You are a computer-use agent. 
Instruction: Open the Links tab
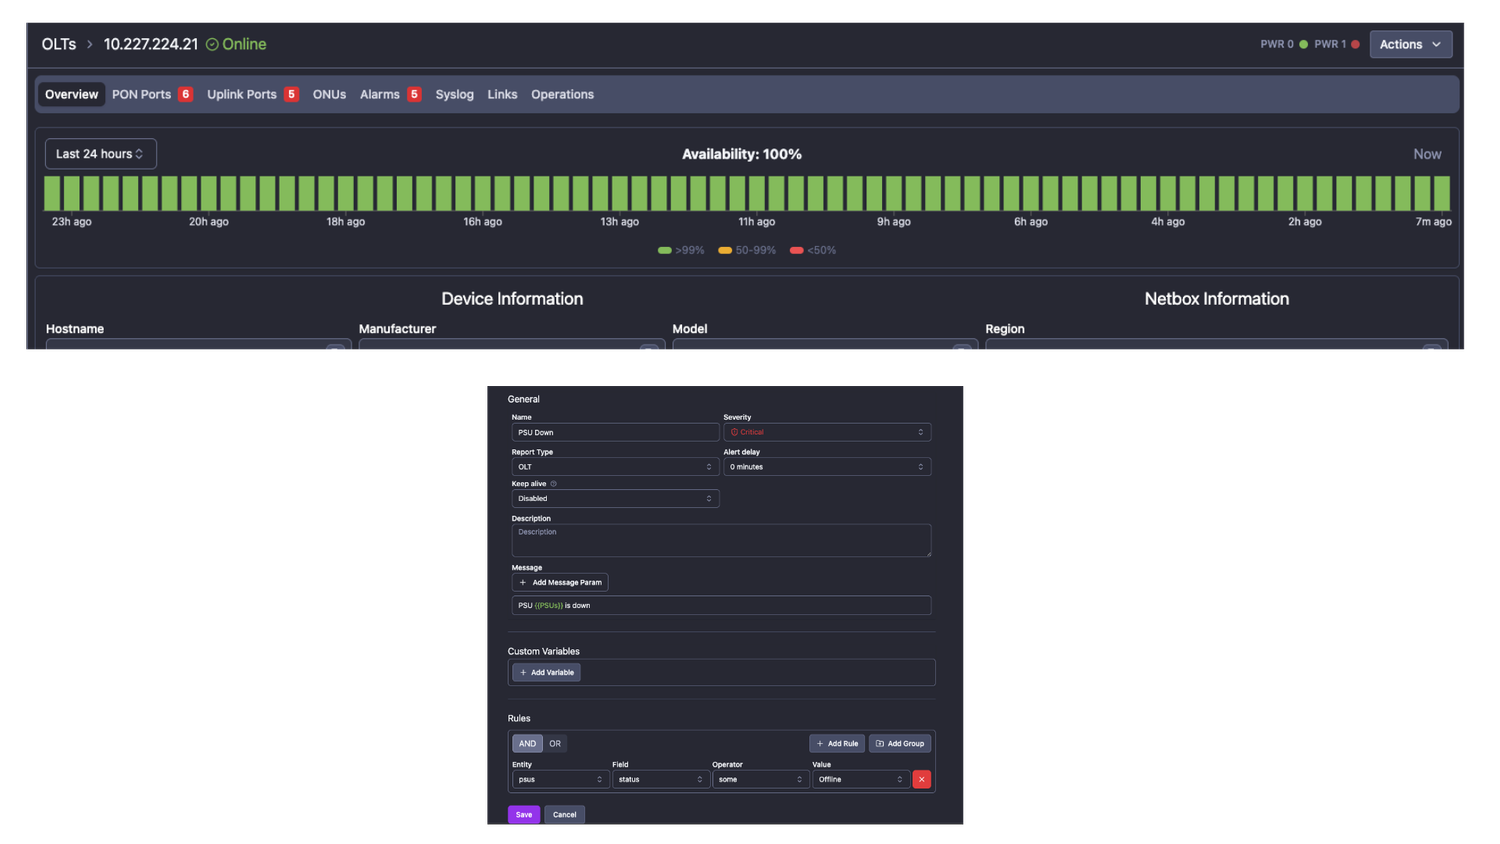(x=502, y=94)
